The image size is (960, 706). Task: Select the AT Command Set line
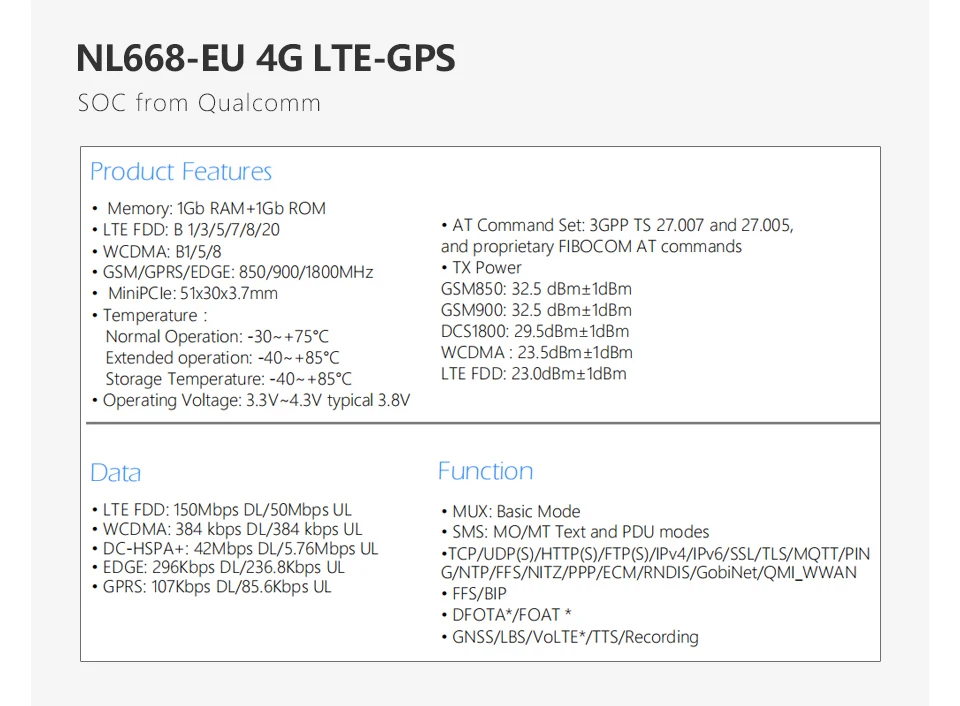pos(617,226)
